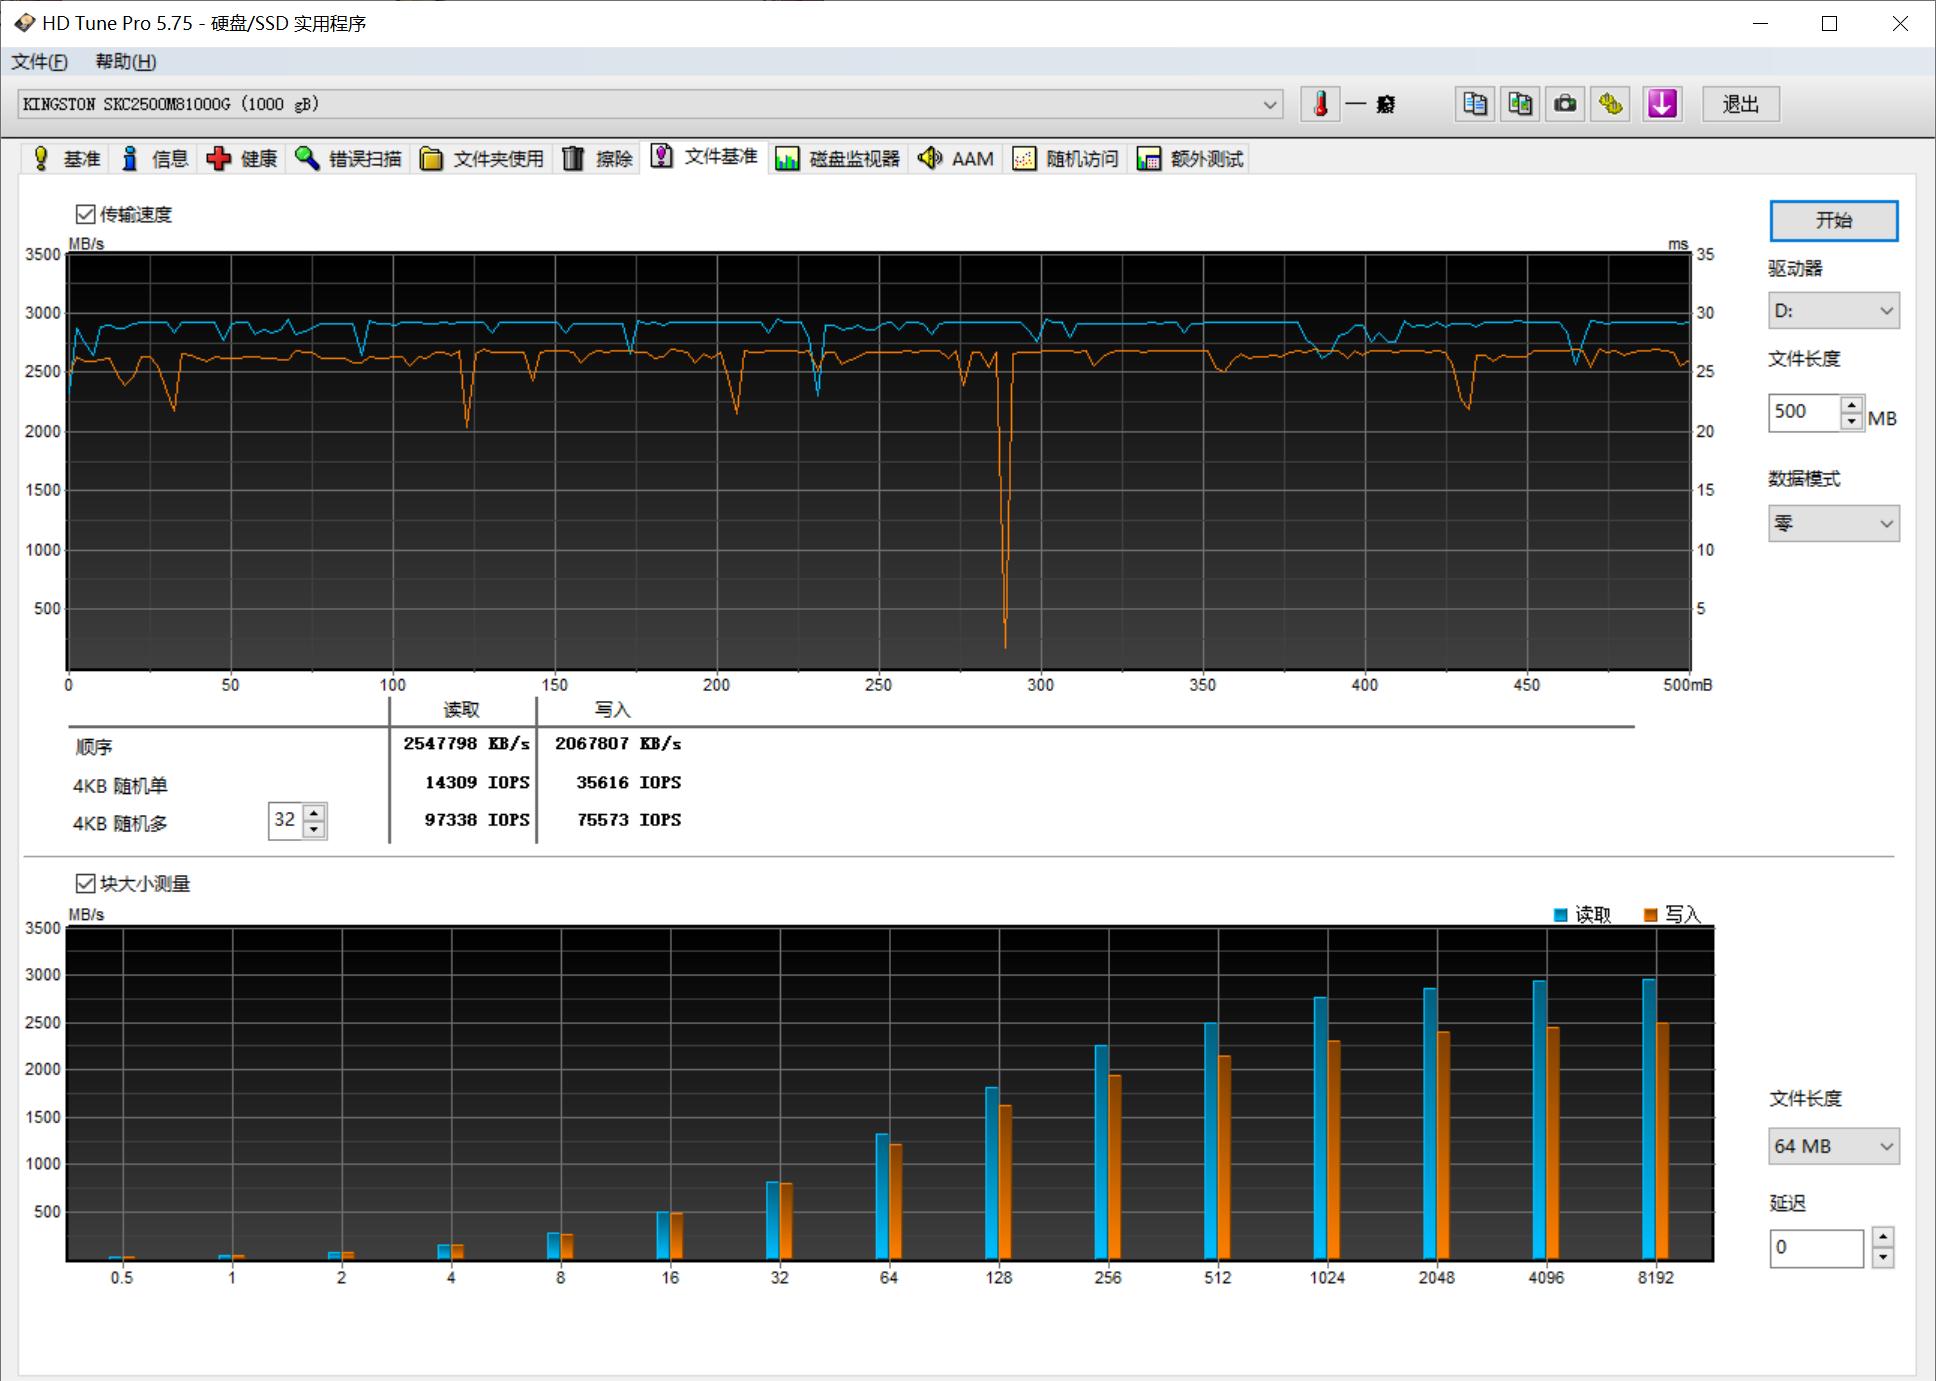Click the copy text to clipboard icon
The height and width of the screenshot is (1381, 1936).
pos(1475,104)
